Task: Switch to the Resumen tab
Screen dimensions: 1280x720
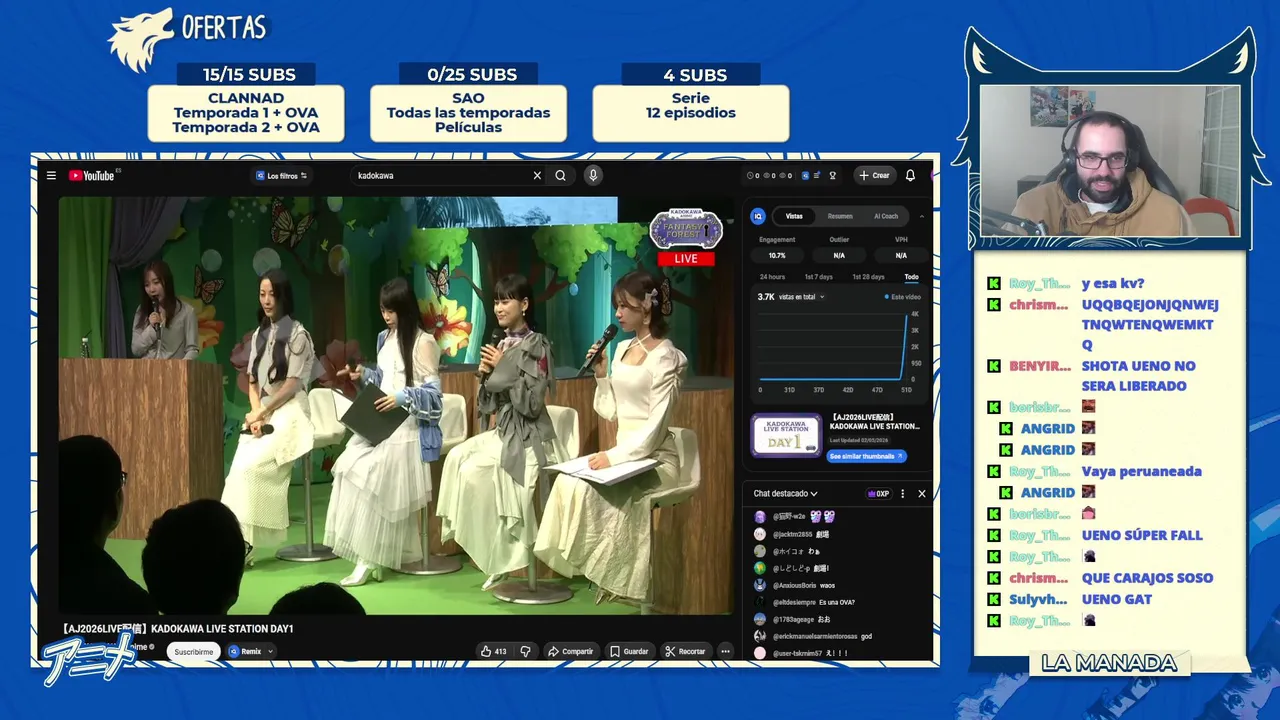Action: 840,216
